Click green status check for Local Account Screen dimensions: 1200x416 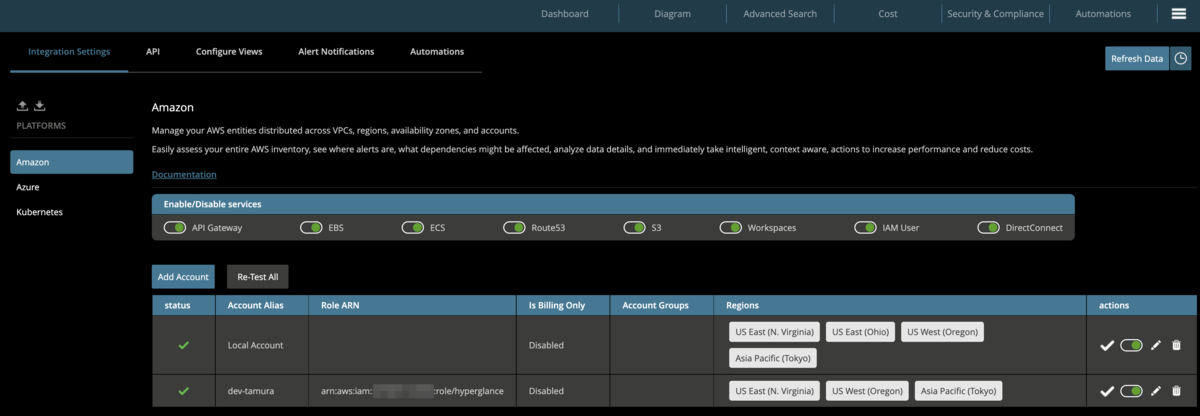click(x=183, y=345)
